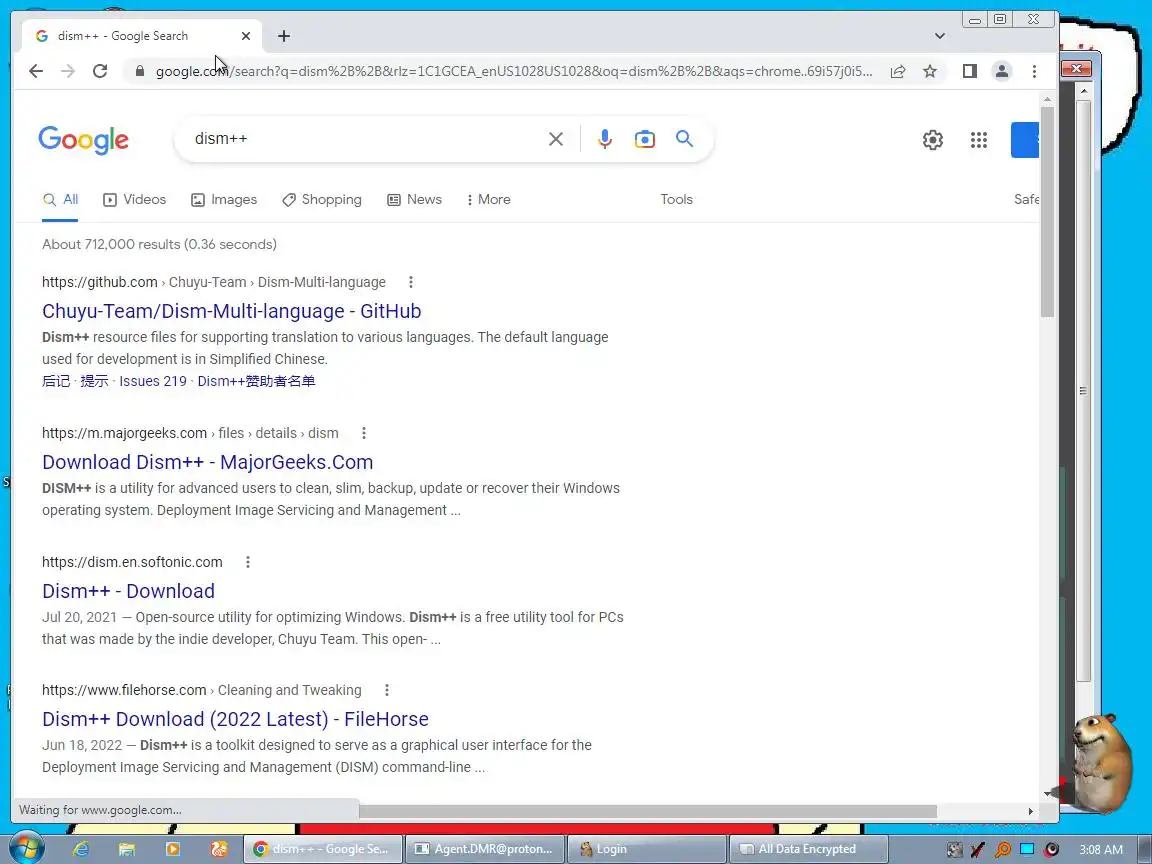1152x864 pixels.
Task: View site information via the lock icon
Action: (x=140, y=71)
